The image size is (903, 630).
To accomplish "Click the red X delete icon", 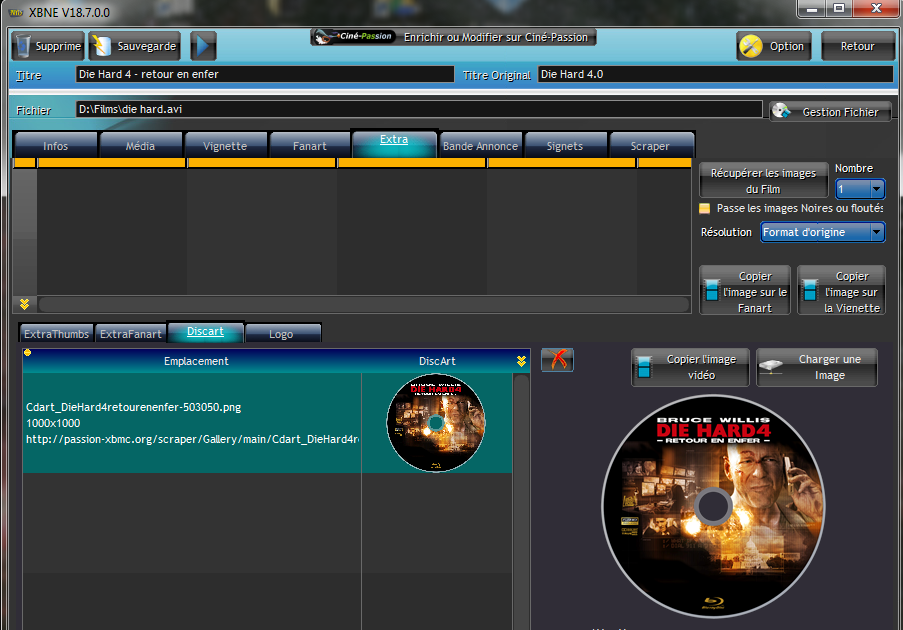I will (x=557, y=360).
